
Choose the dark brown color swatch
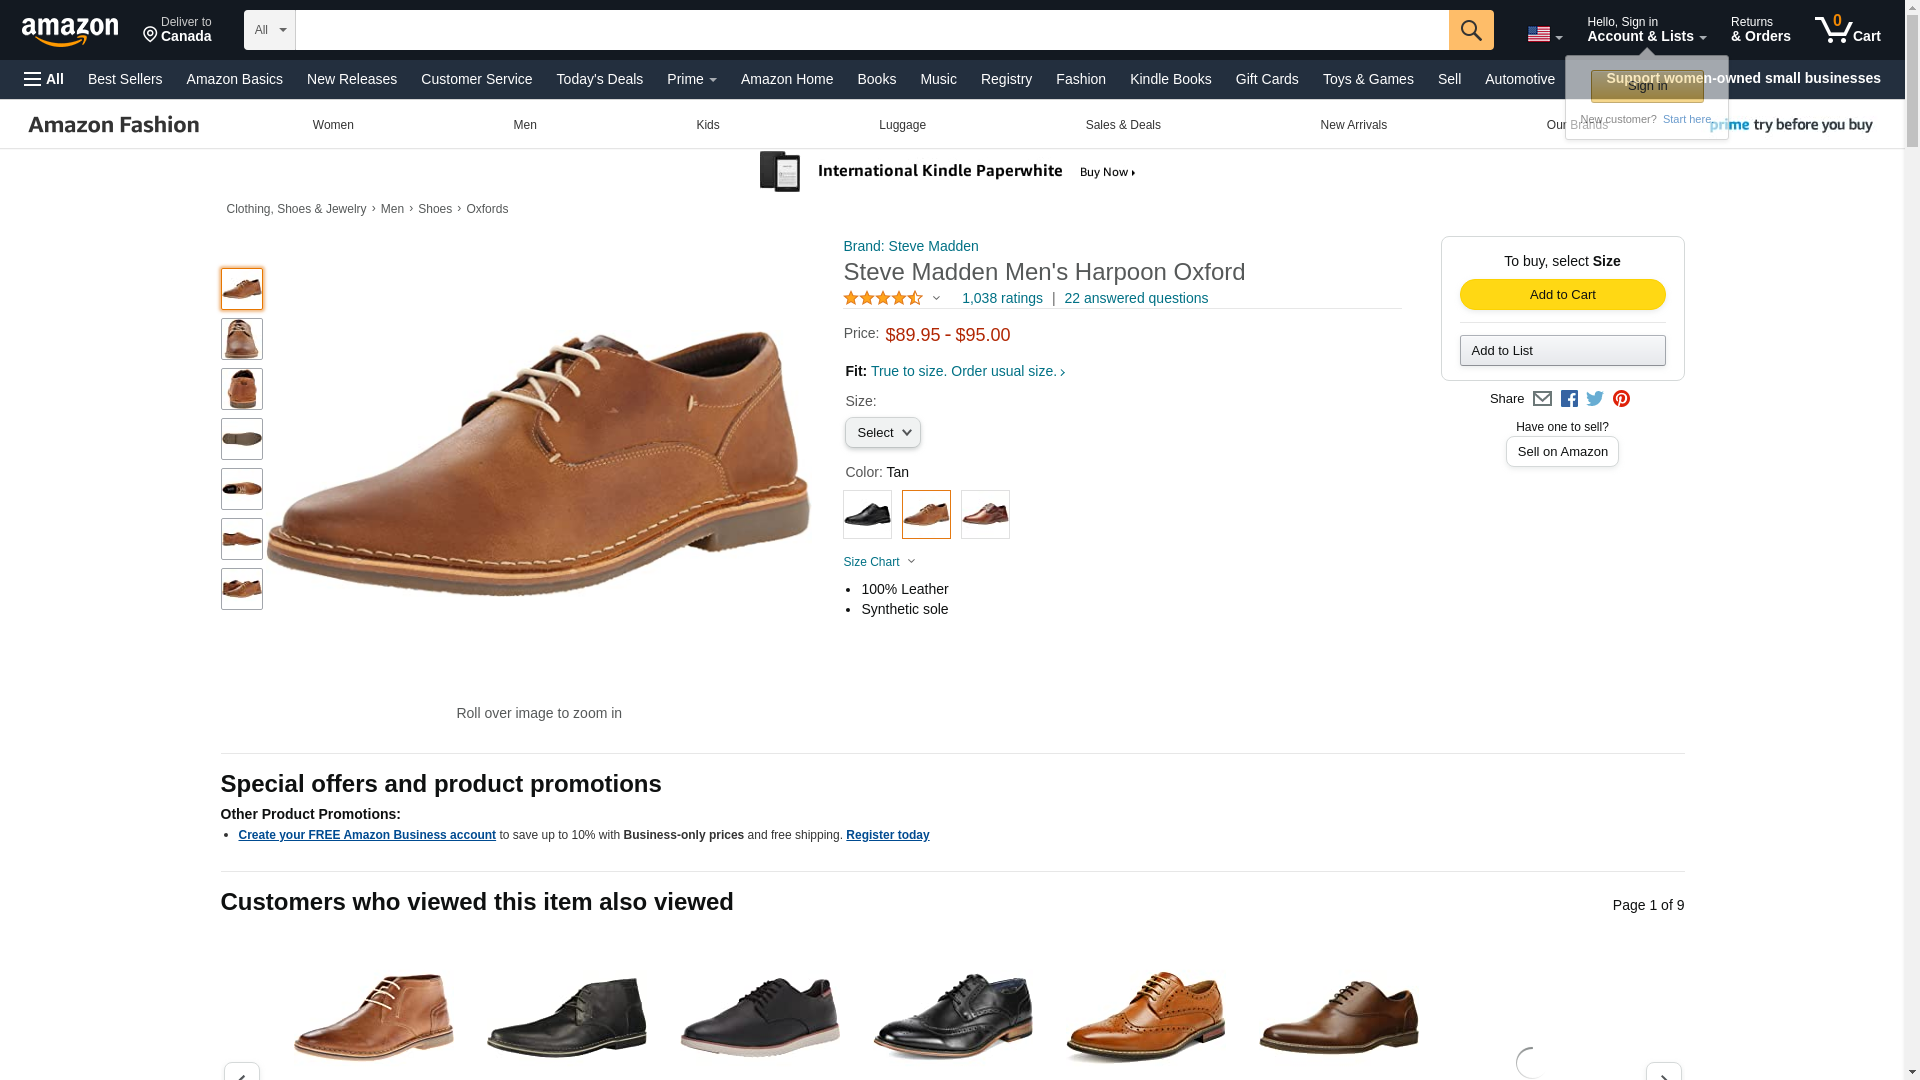(x=985, y=514)
